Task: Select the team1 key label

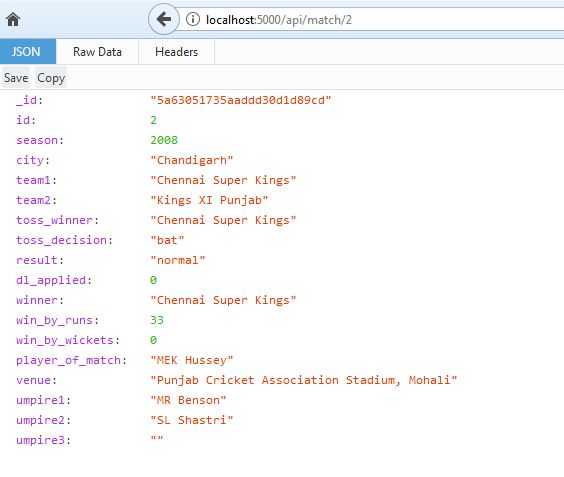Action: point(36,180)
